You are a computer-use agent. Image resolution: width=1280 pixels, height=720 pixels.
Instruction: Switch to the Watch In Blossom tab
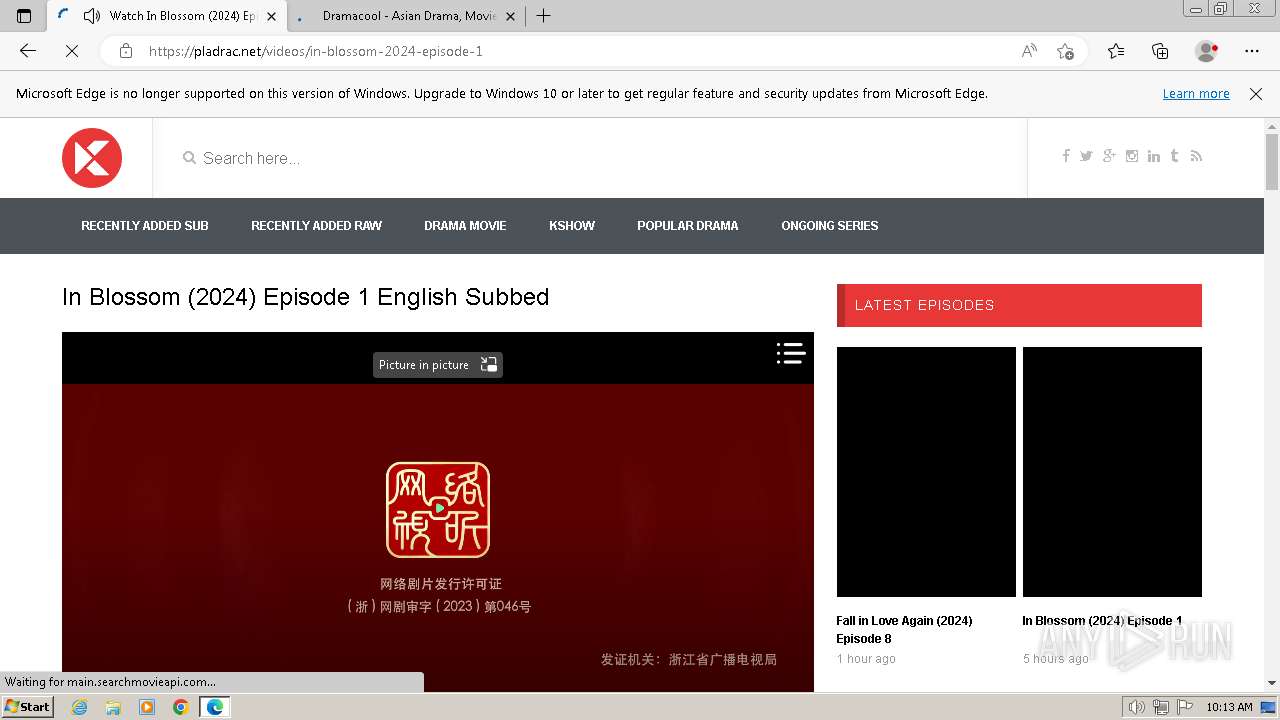(x=167, y=16)
